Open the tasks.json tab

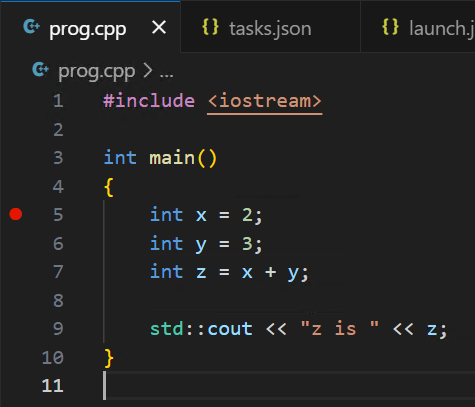tap(270, 27)
